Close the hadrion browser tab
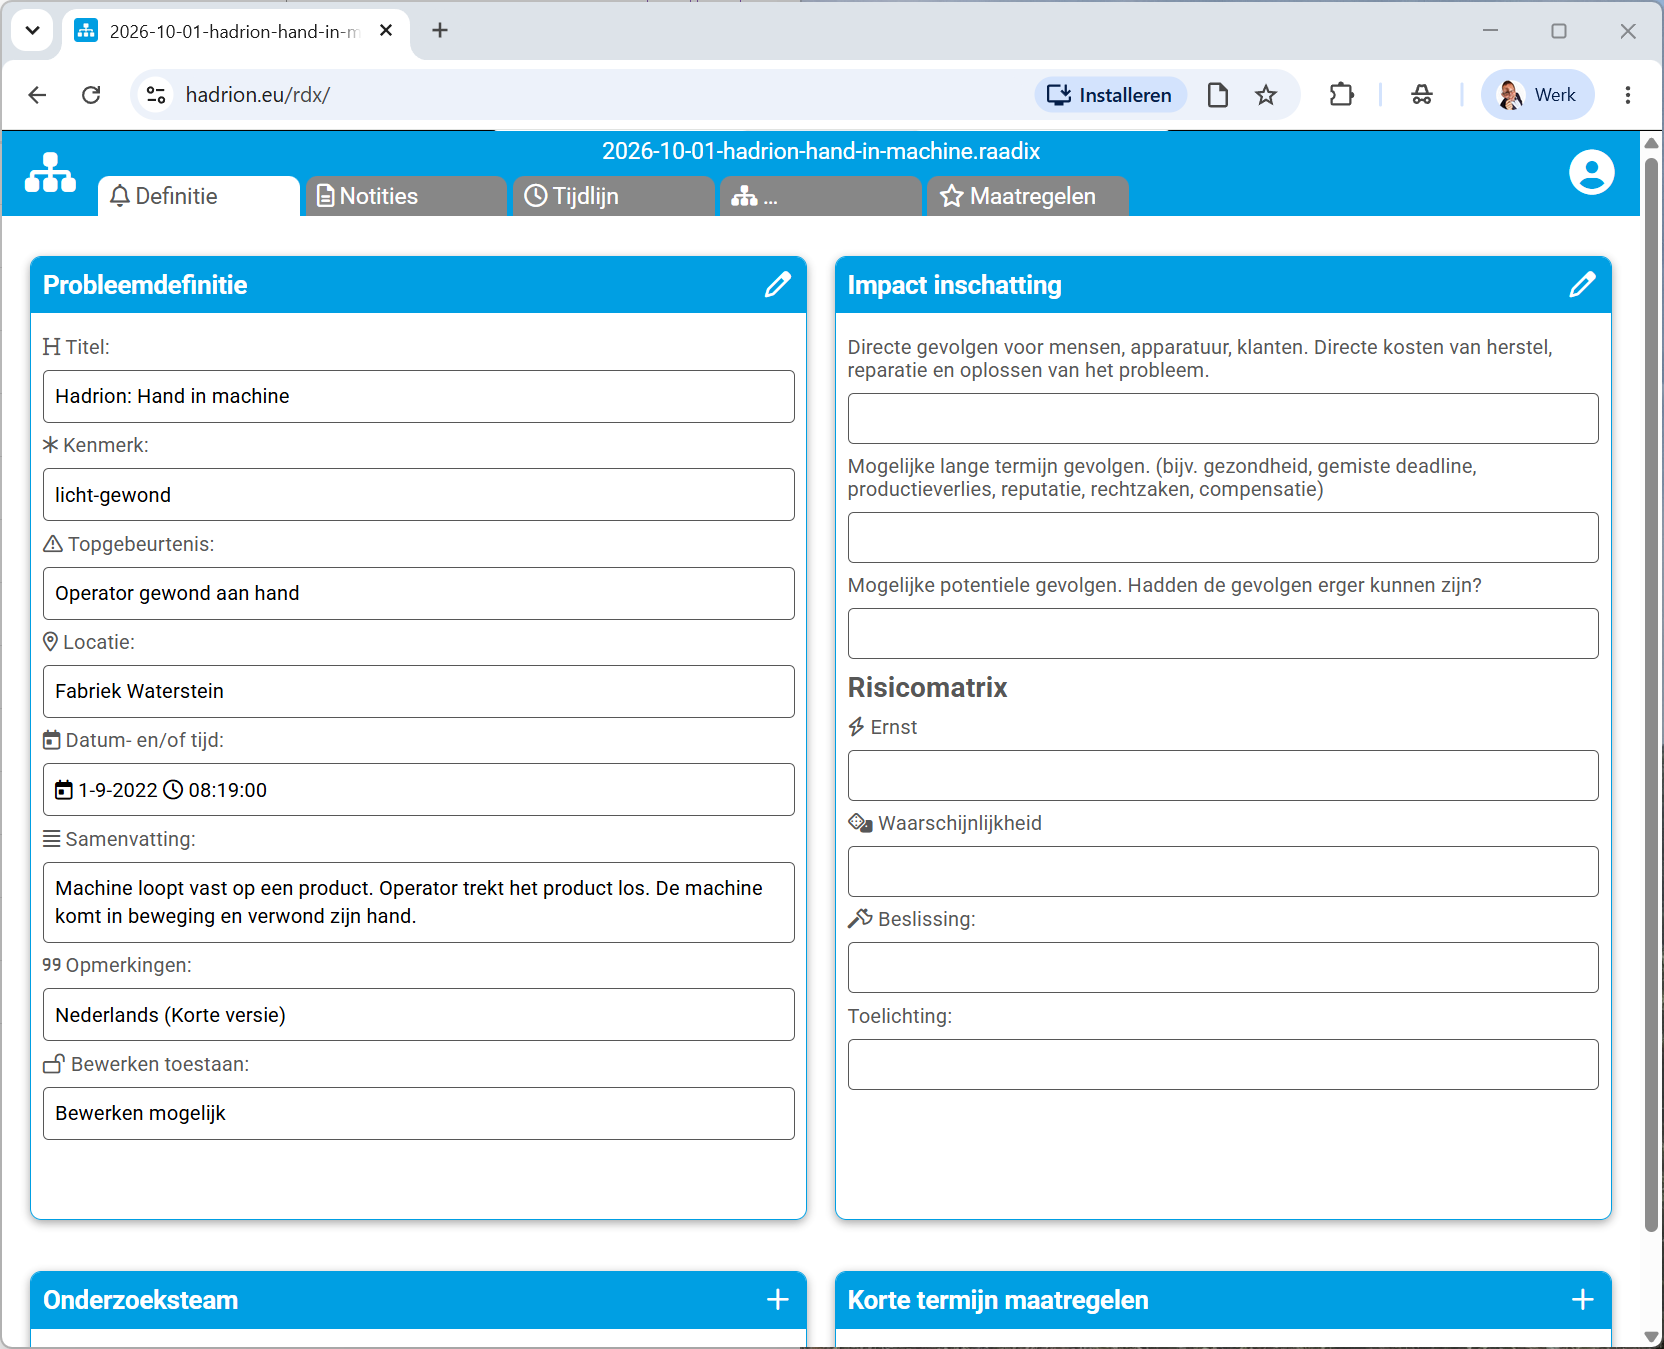The height and width of the screenshot is (1349, 1664). click(386, 31)
